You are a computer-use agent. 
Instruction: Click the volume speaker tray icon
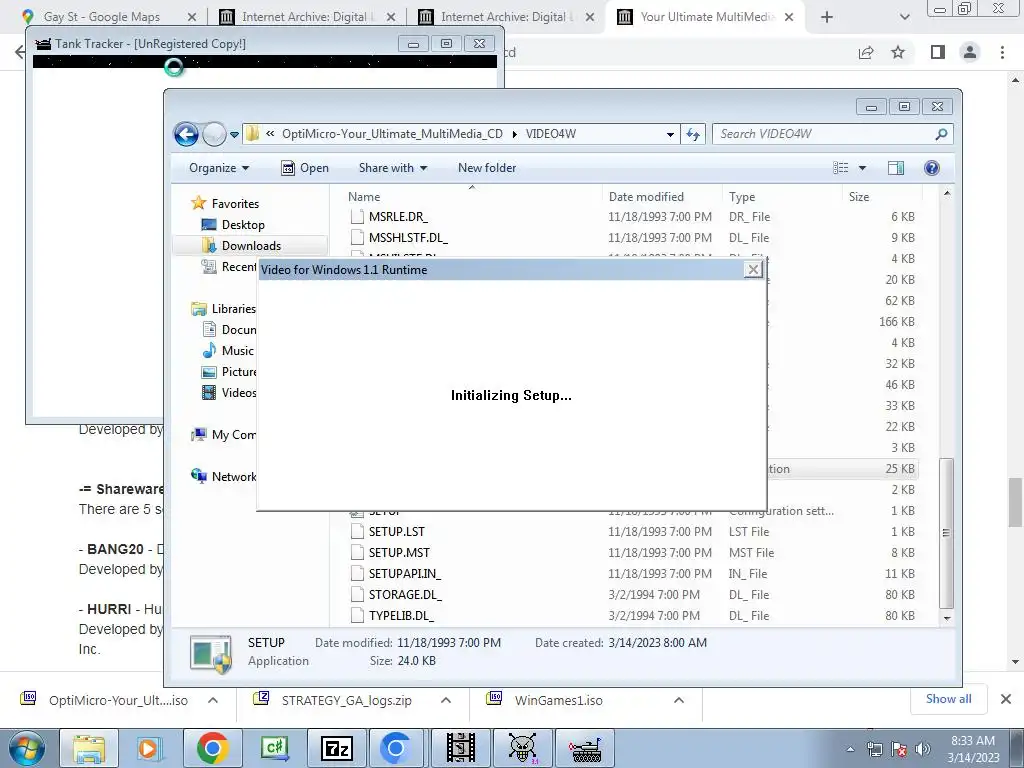coord(923,749)
